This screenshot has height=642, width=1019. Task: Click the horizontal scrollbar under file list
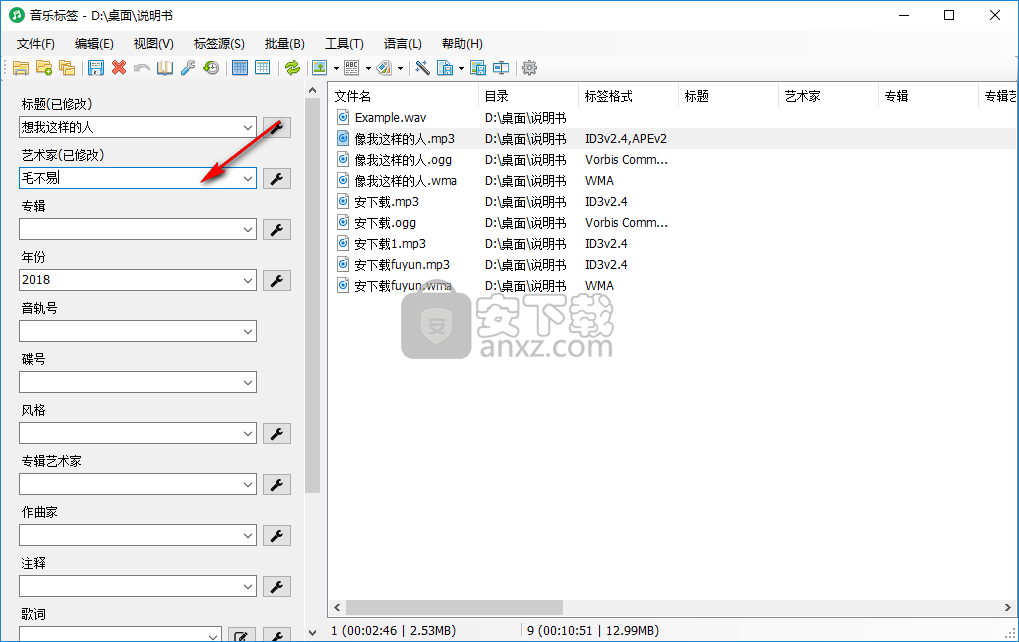coord(454,608)
